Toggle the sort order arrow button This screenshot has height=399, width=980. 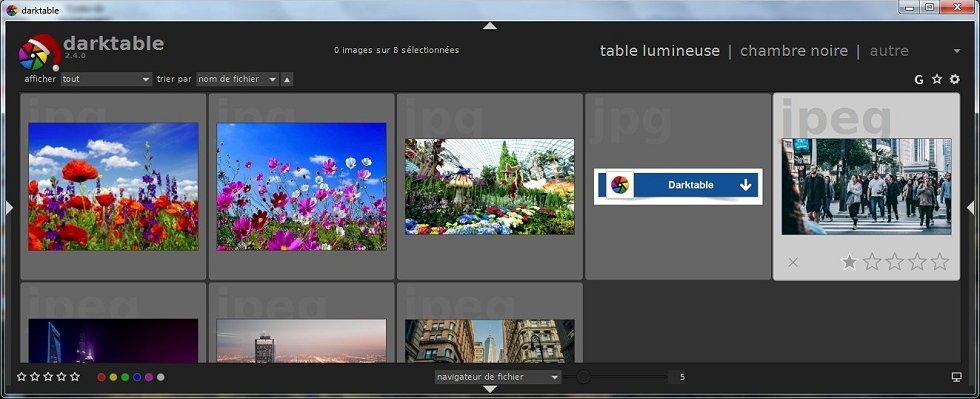[287, 79]
